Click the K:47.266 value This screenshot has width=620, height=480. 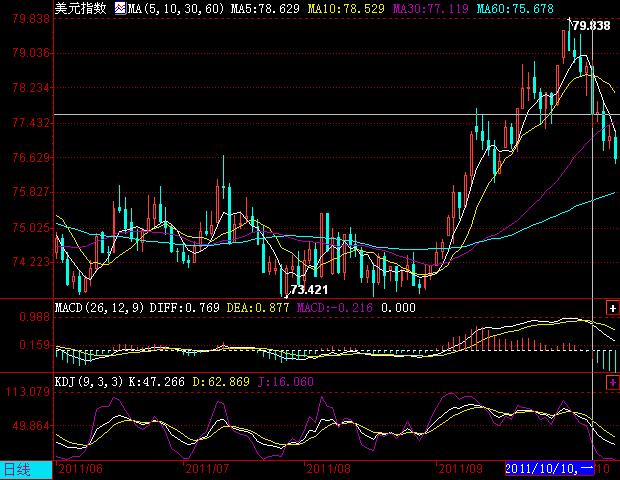[157, 382]
